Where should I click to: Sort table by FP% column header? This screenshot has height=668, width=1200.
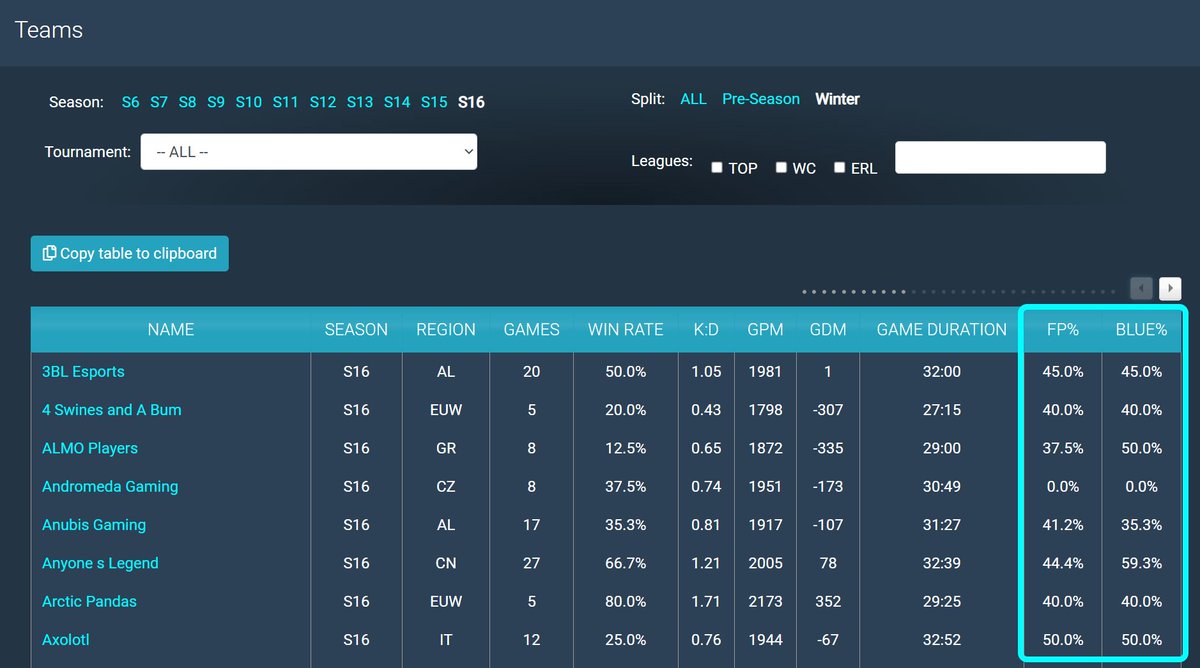point(1063,330)
